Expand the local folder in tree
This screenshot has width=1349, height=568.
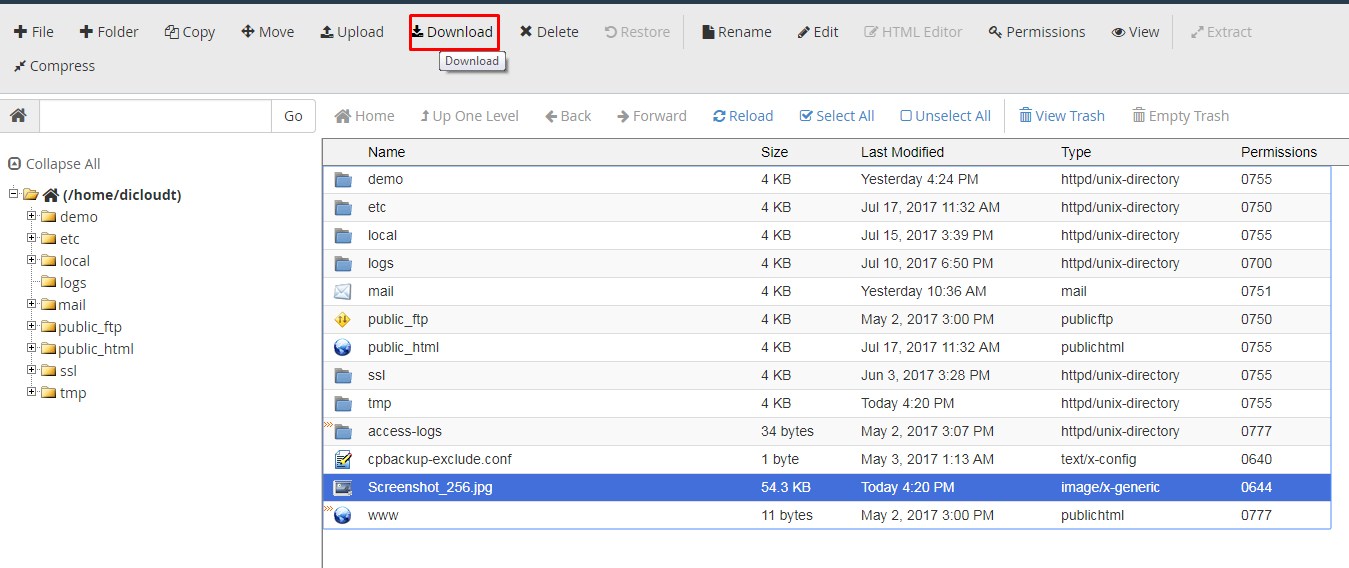[32, 260]
